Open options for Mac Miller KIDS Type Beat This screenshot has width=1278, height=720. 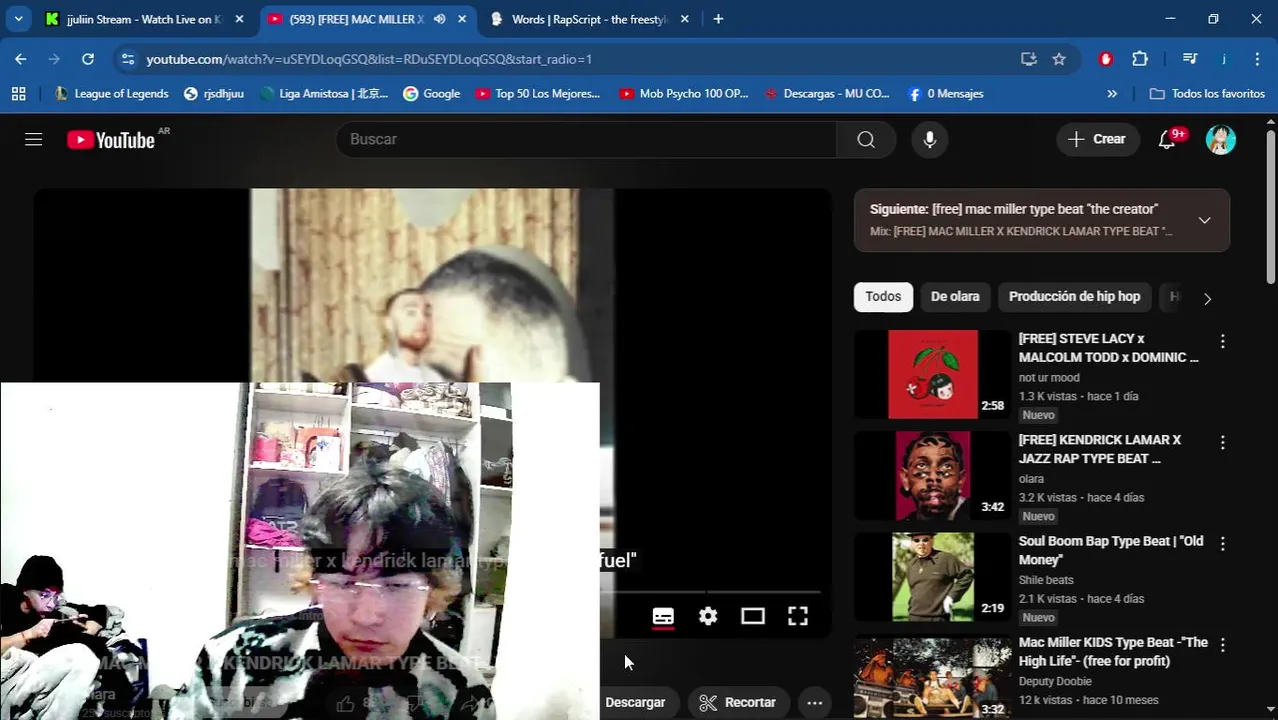[x=1222, y=644]
